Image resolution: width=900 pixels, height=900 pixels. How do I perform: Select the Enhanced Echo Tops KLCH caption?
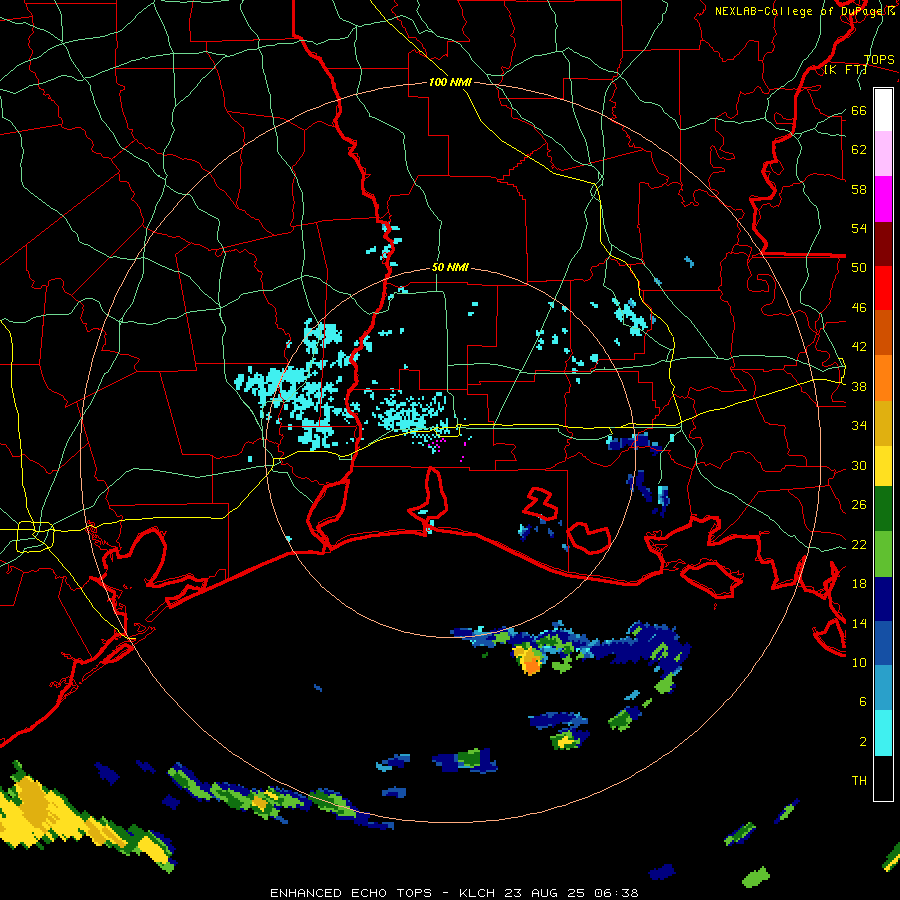point(454,893)
